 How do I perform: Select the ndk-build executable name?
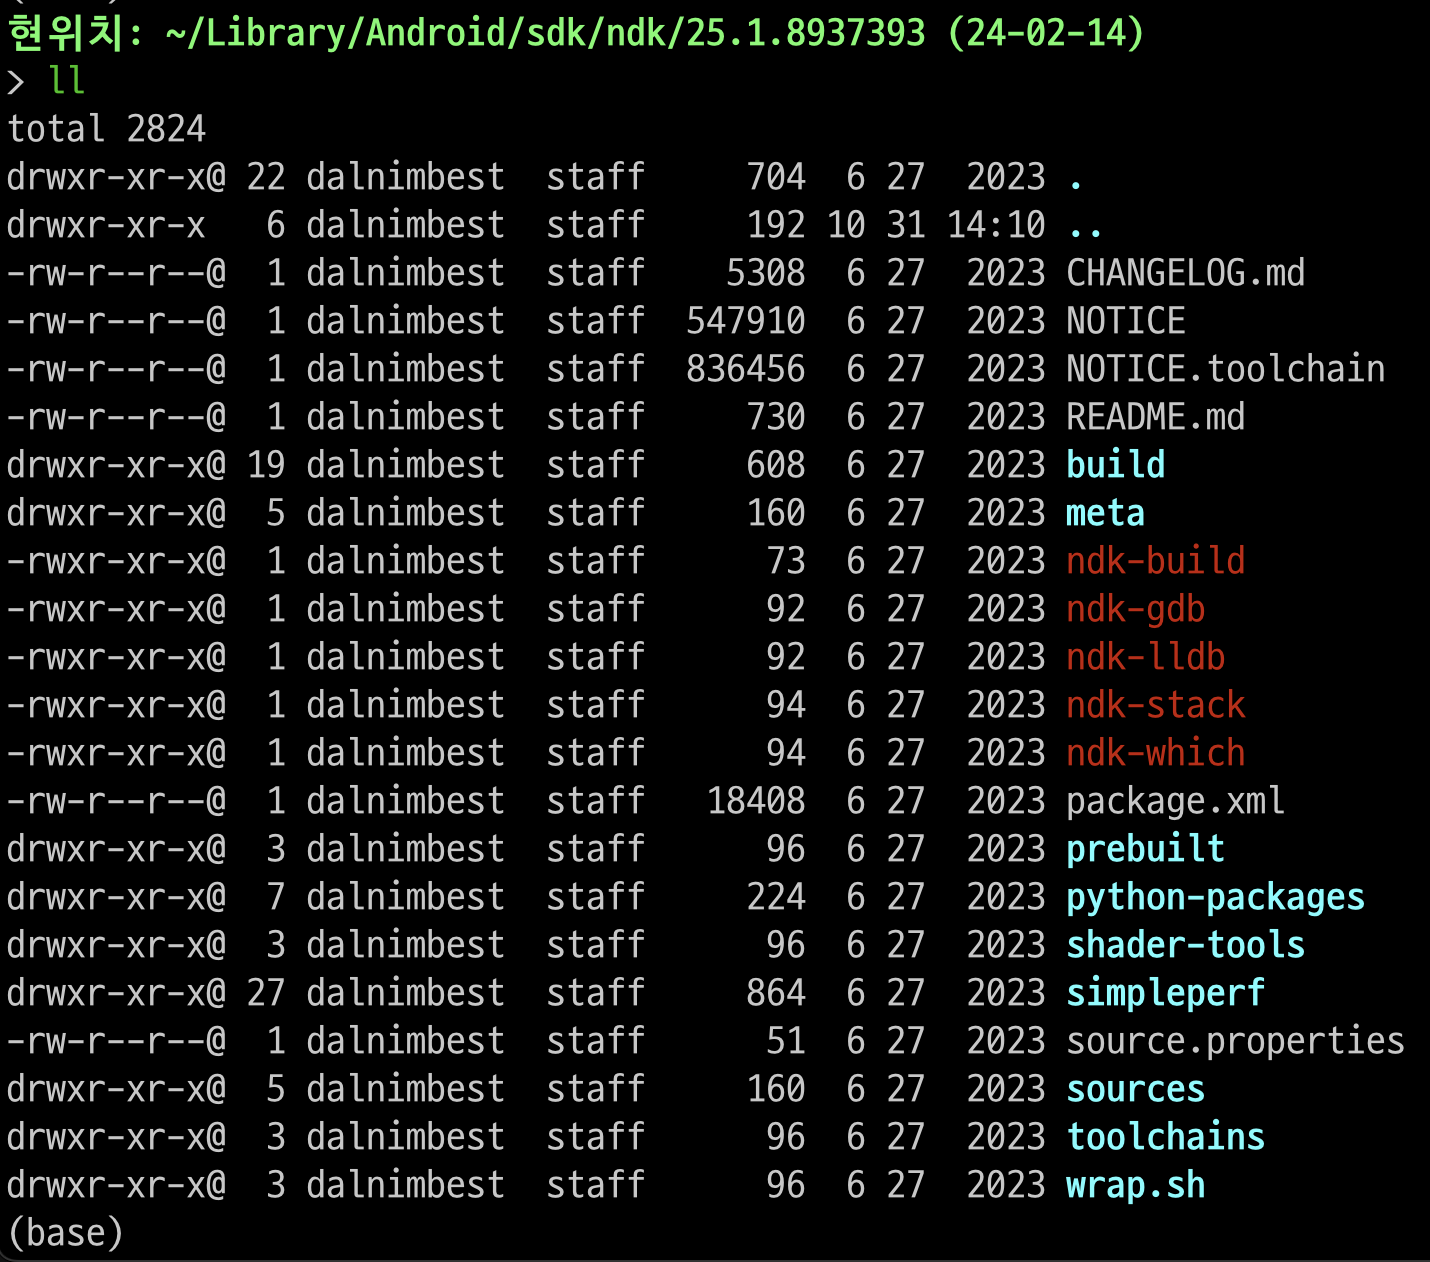(x=1155, y=561)
